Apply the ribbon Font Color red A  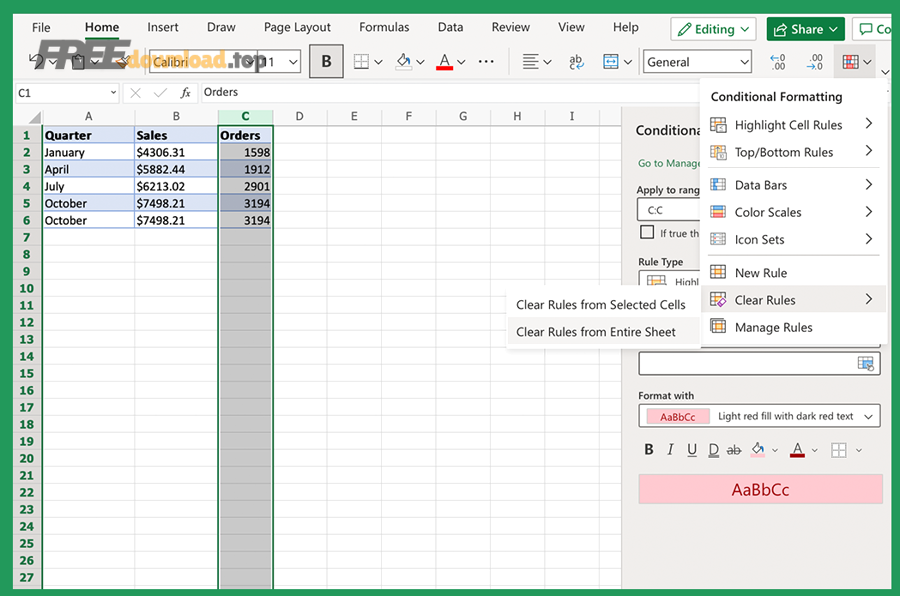444,61
